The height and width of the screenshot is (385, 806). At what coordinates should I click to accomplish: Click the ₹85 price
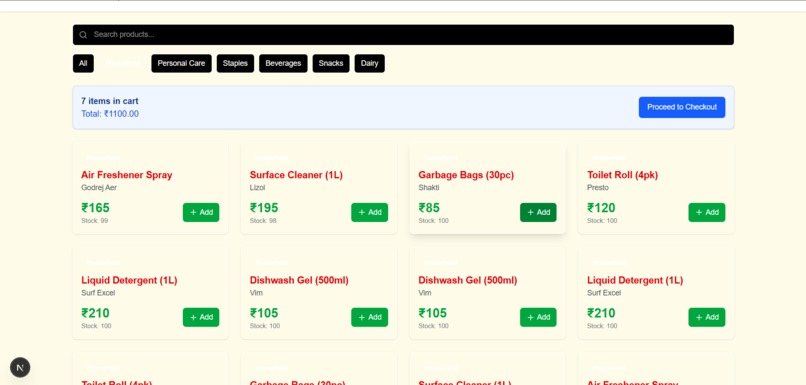[429, 208]
